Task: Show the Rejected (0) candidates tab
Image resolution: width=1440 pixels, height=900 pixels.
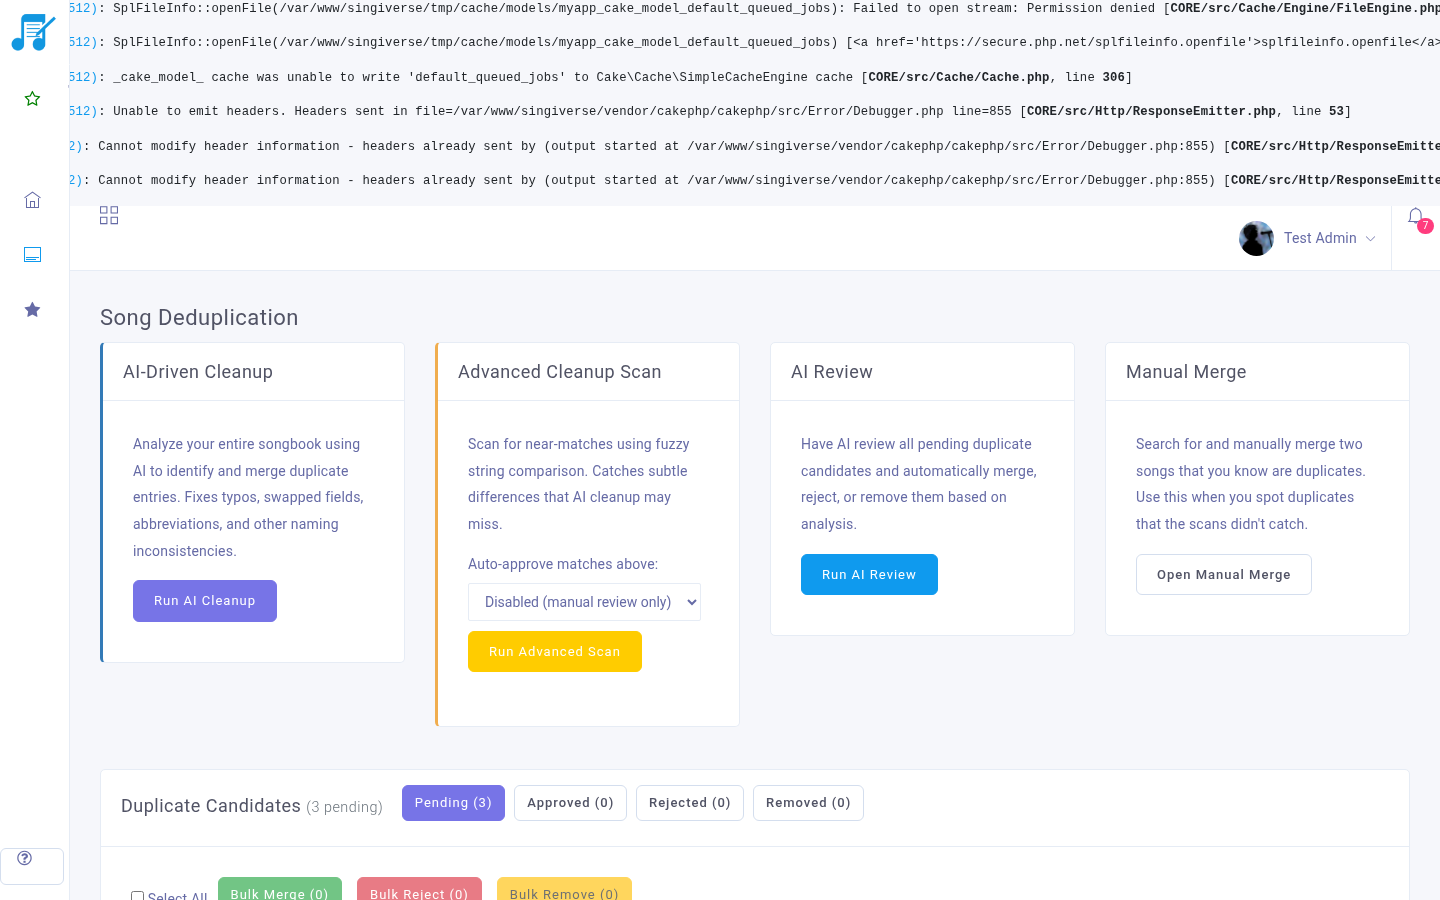Action: pos(689,803)
